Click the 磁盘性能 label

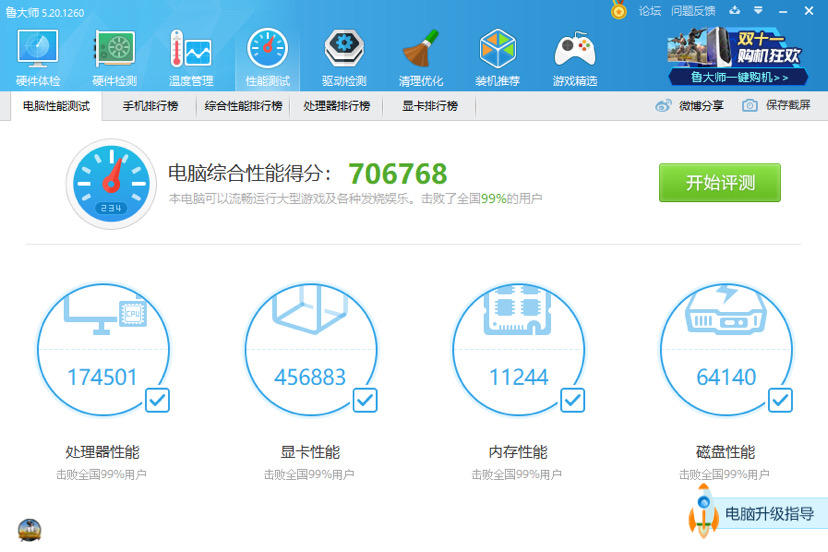726,452
